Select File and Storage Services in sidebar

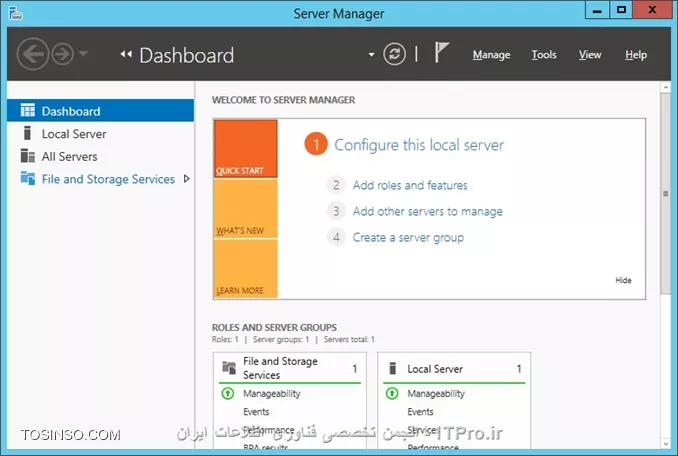coord(108,179)
